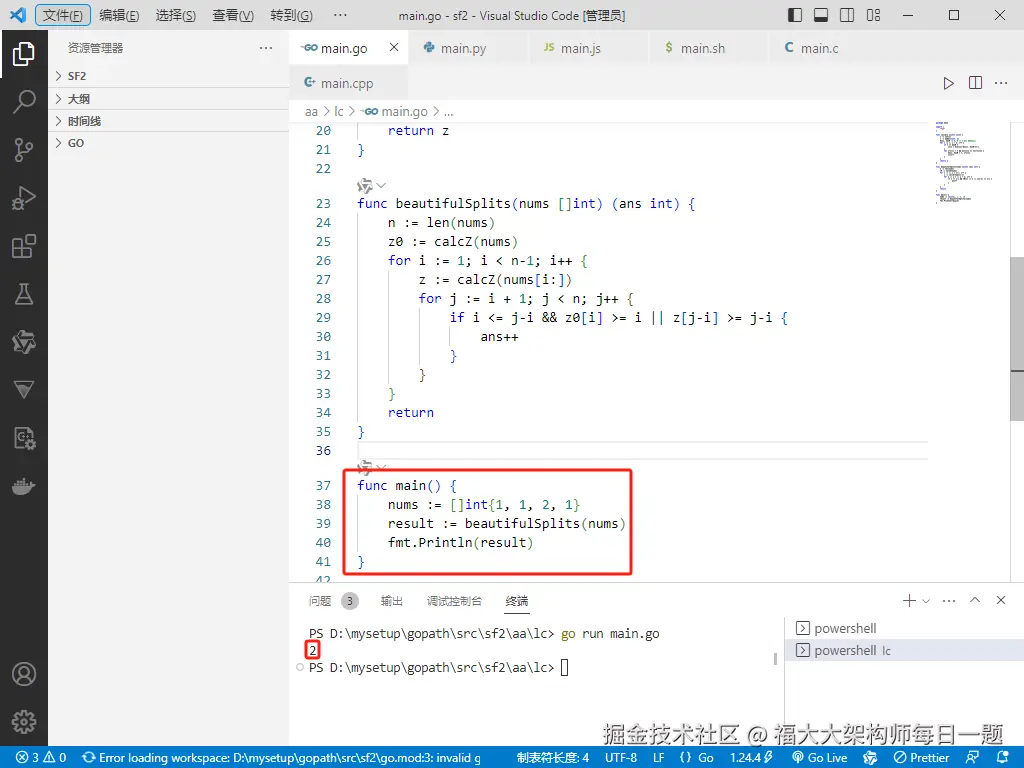Close the terminal panel
Screen dimensions: 1024x768
tap(1000, 600)
